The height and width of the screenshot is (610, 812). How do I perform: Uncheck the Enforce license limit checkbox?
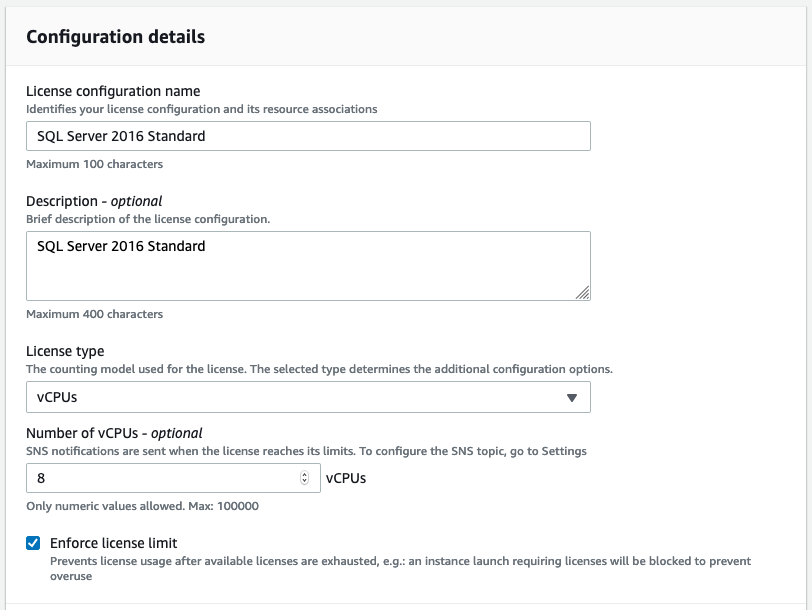click(x=33, y=543)
